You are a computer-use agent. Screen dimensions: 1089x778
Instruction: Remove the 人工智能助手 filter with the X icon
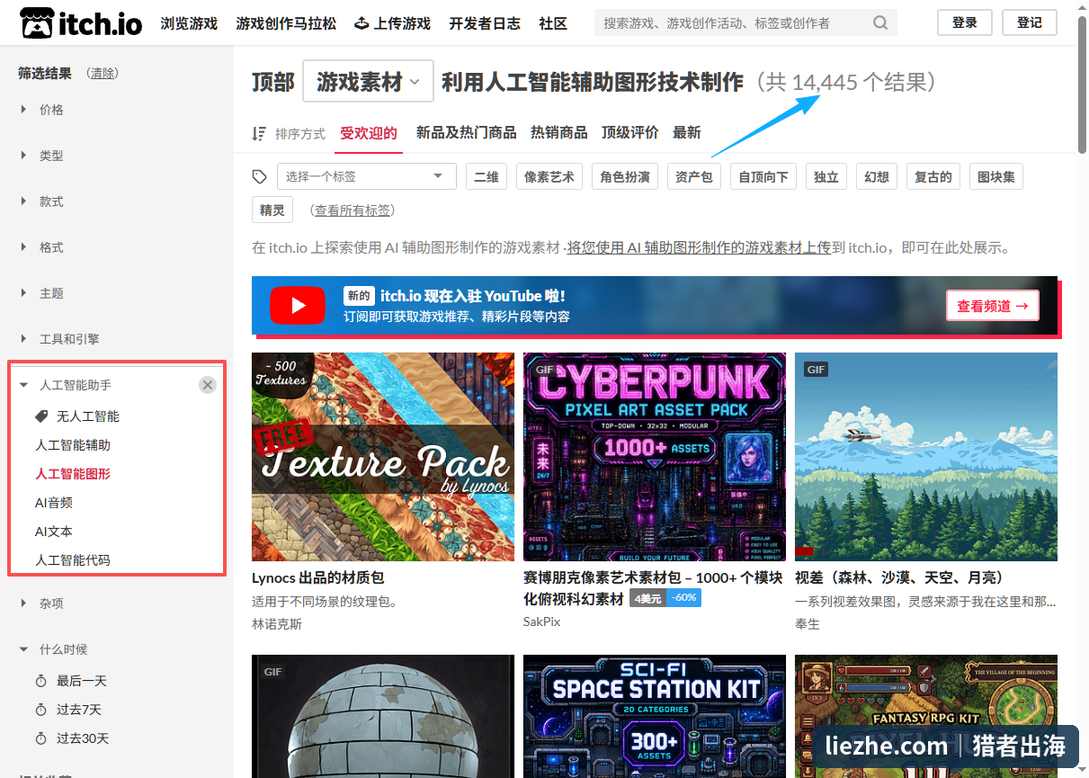point(207,385)
